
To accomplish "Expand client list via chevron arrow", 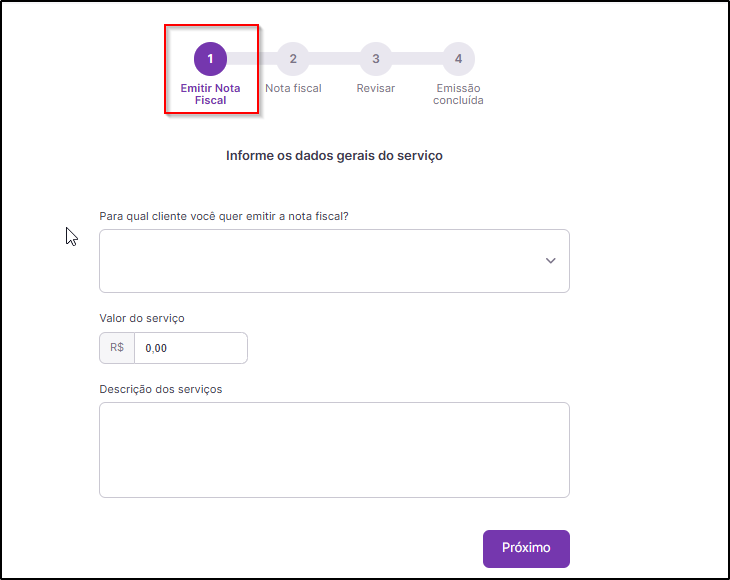I will (550, 261).
